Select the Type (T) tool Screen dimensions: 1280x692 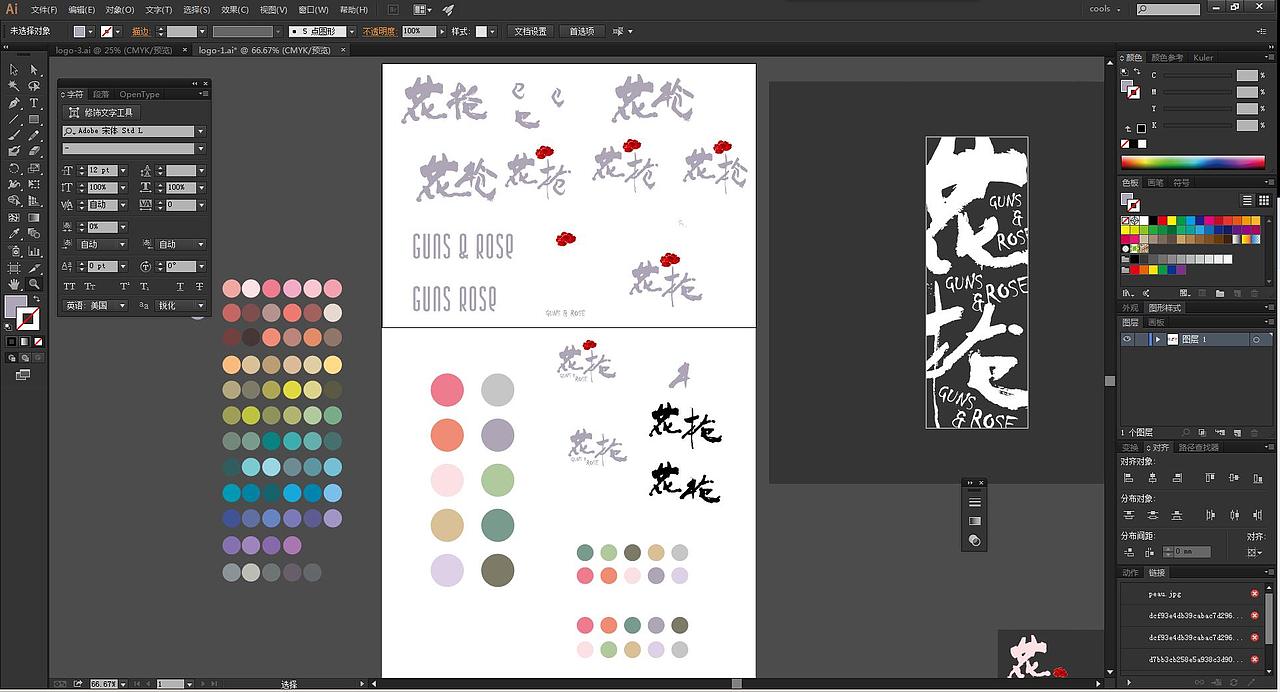[34, 103]
